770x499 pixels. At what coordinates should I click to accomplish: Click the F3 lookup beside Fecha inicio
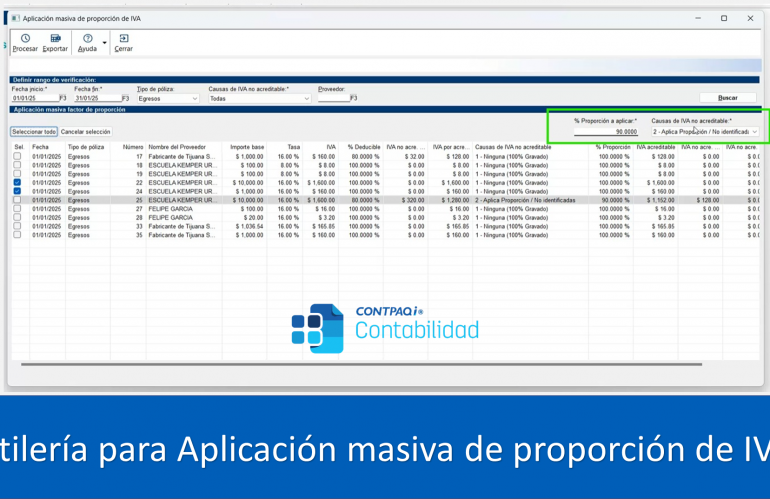tap(63, 99)
